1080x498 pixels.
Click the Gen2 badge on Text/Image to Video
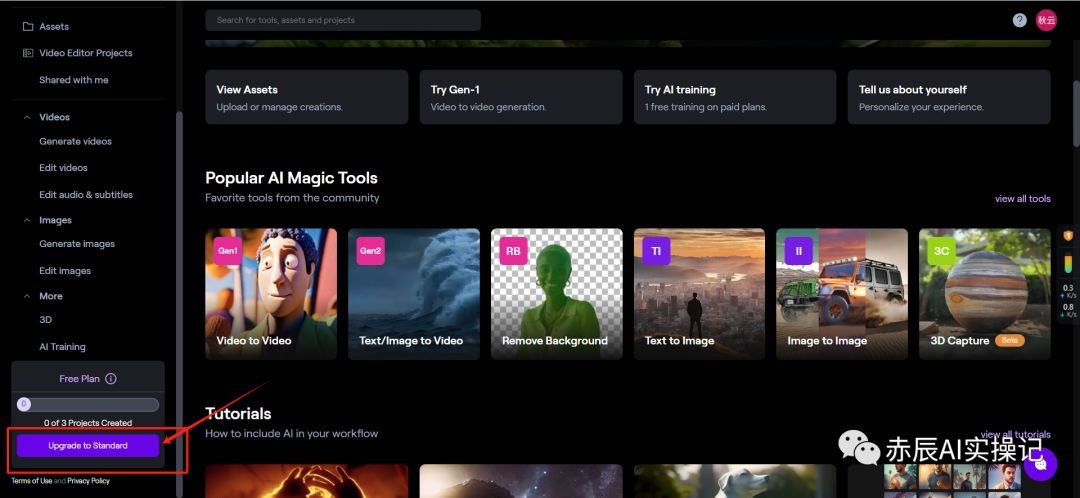point(371,251)
